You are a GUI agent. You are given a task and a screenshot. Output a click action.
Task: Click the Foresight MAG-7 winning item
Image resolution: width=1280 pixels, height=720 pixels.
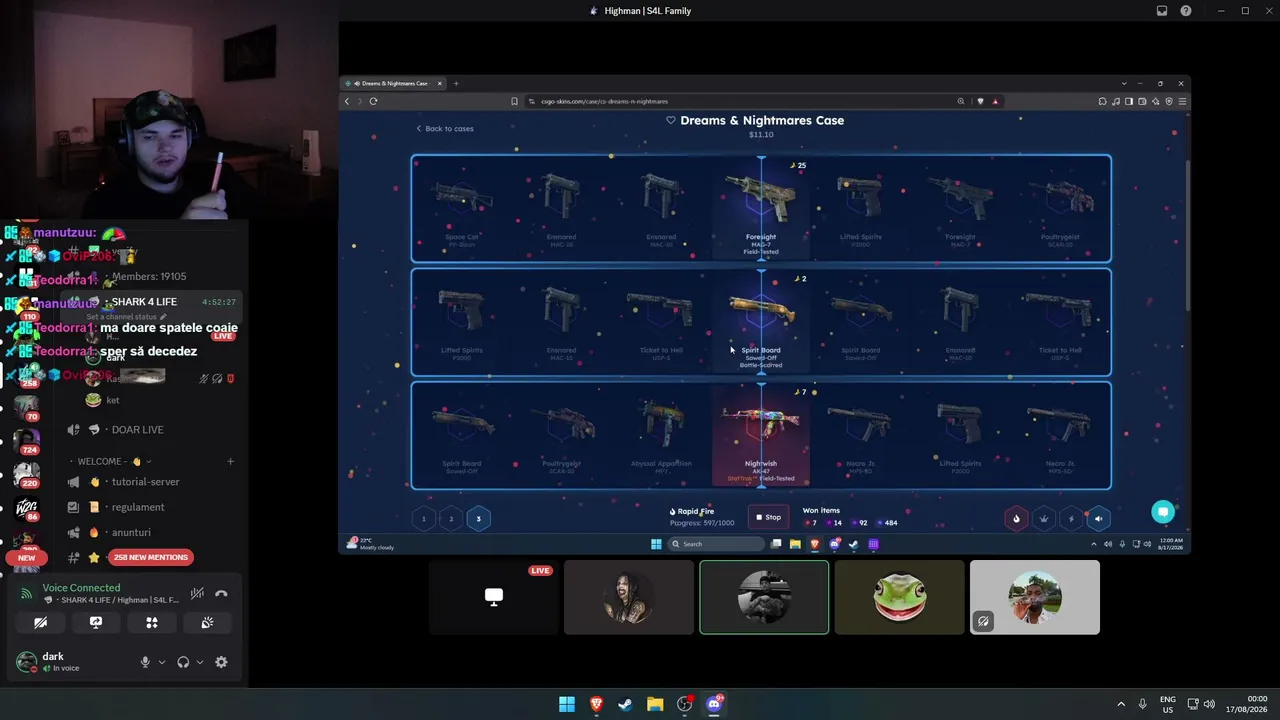click(761, 208)
